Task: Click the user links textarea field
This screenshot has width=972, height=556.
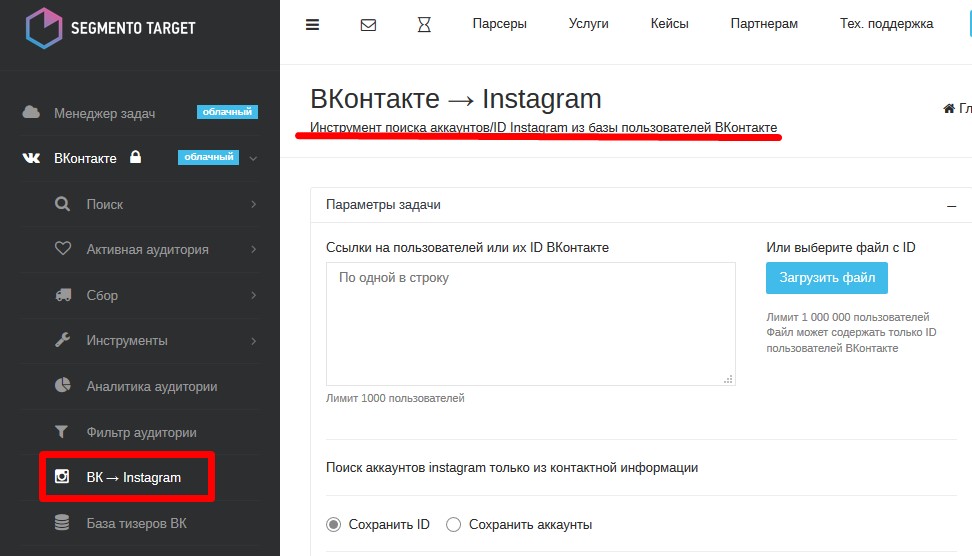Action: coord(531,324)
